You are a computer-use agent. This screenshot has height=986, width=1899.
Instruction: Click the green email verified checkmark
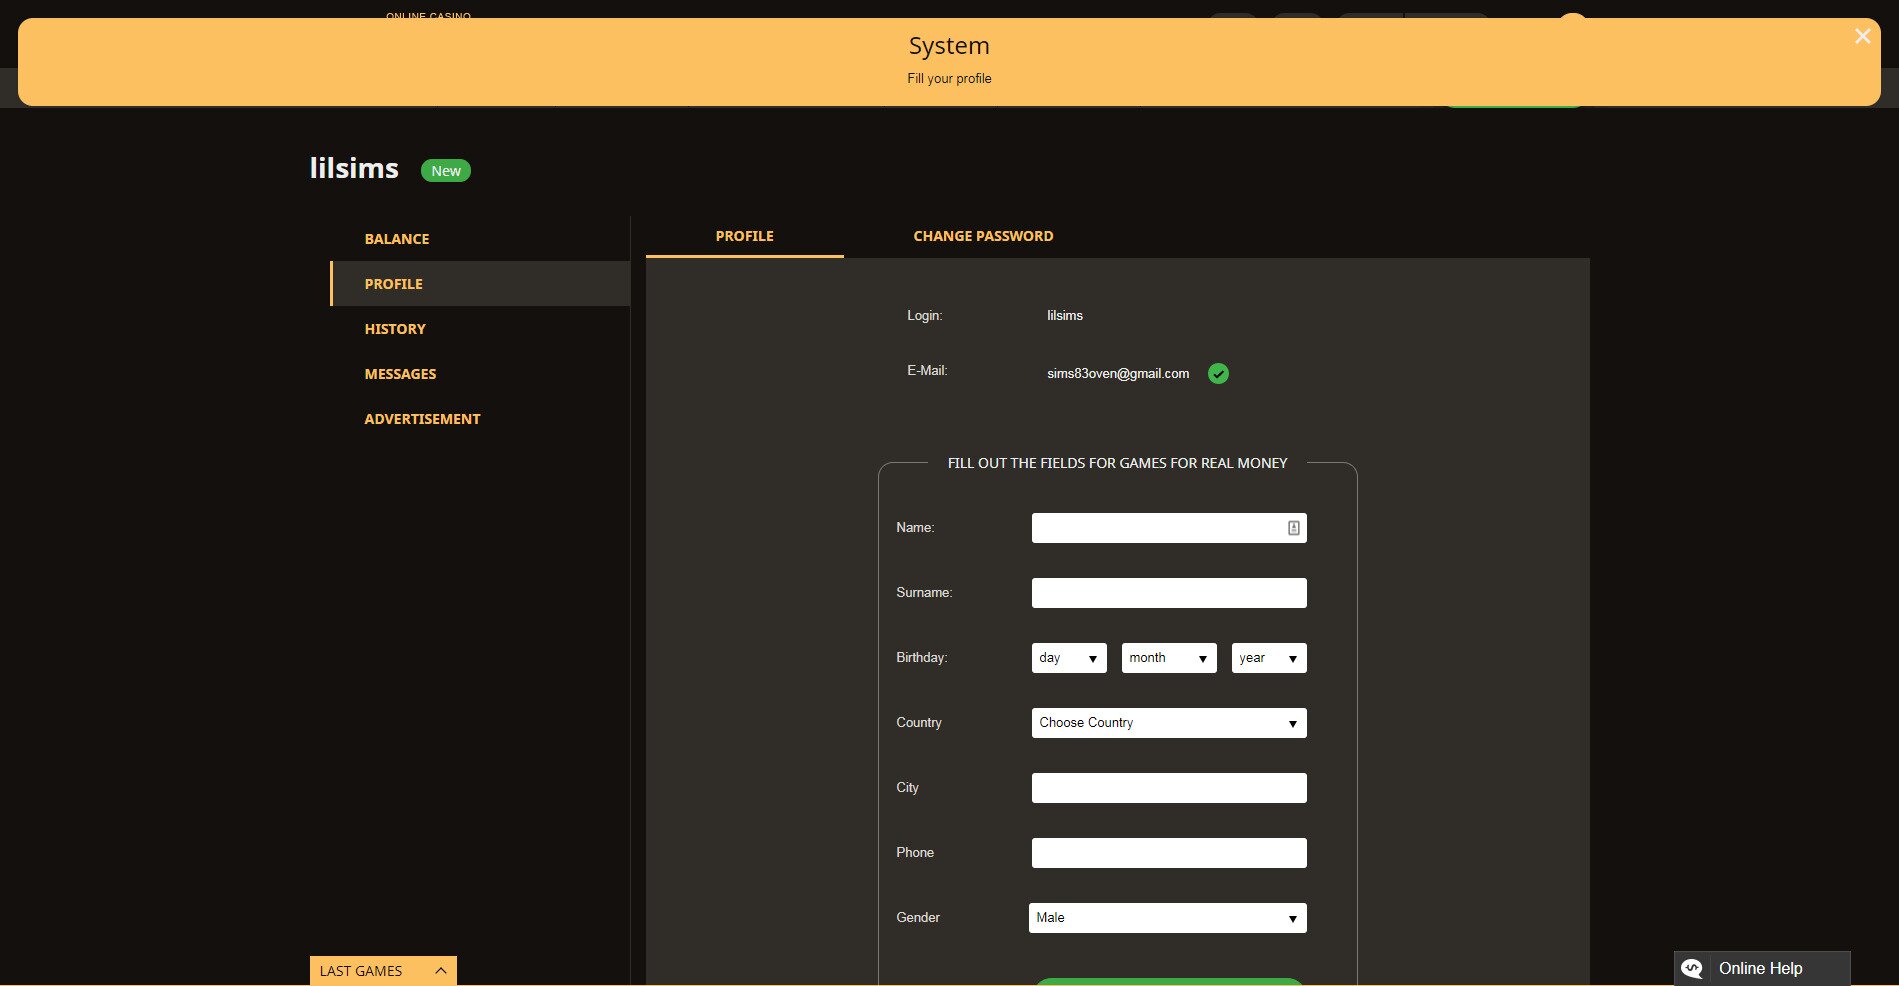tap(1218, 374)
